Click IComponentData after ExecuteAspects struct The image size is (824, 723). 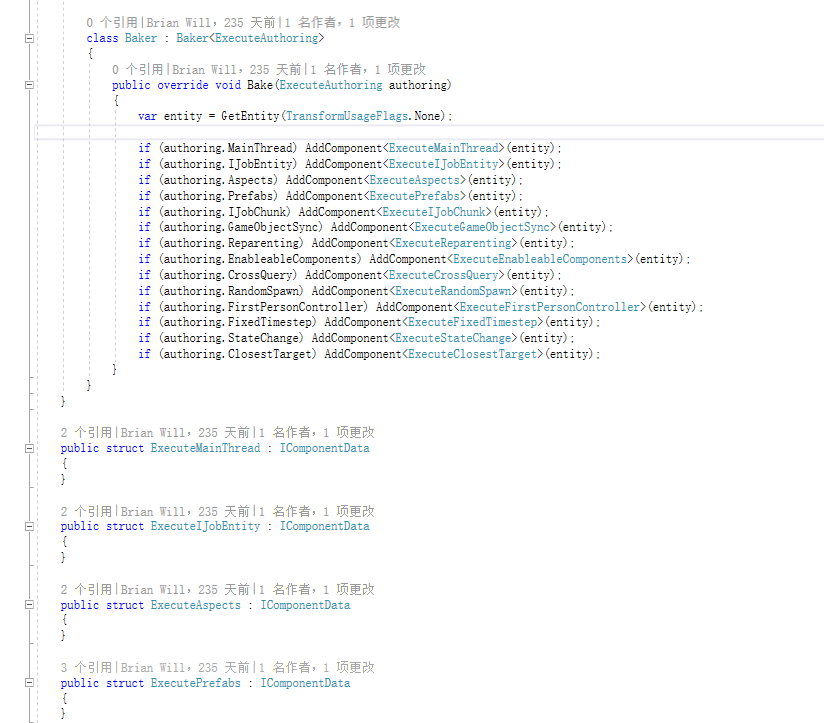click(x=305, y=605)
